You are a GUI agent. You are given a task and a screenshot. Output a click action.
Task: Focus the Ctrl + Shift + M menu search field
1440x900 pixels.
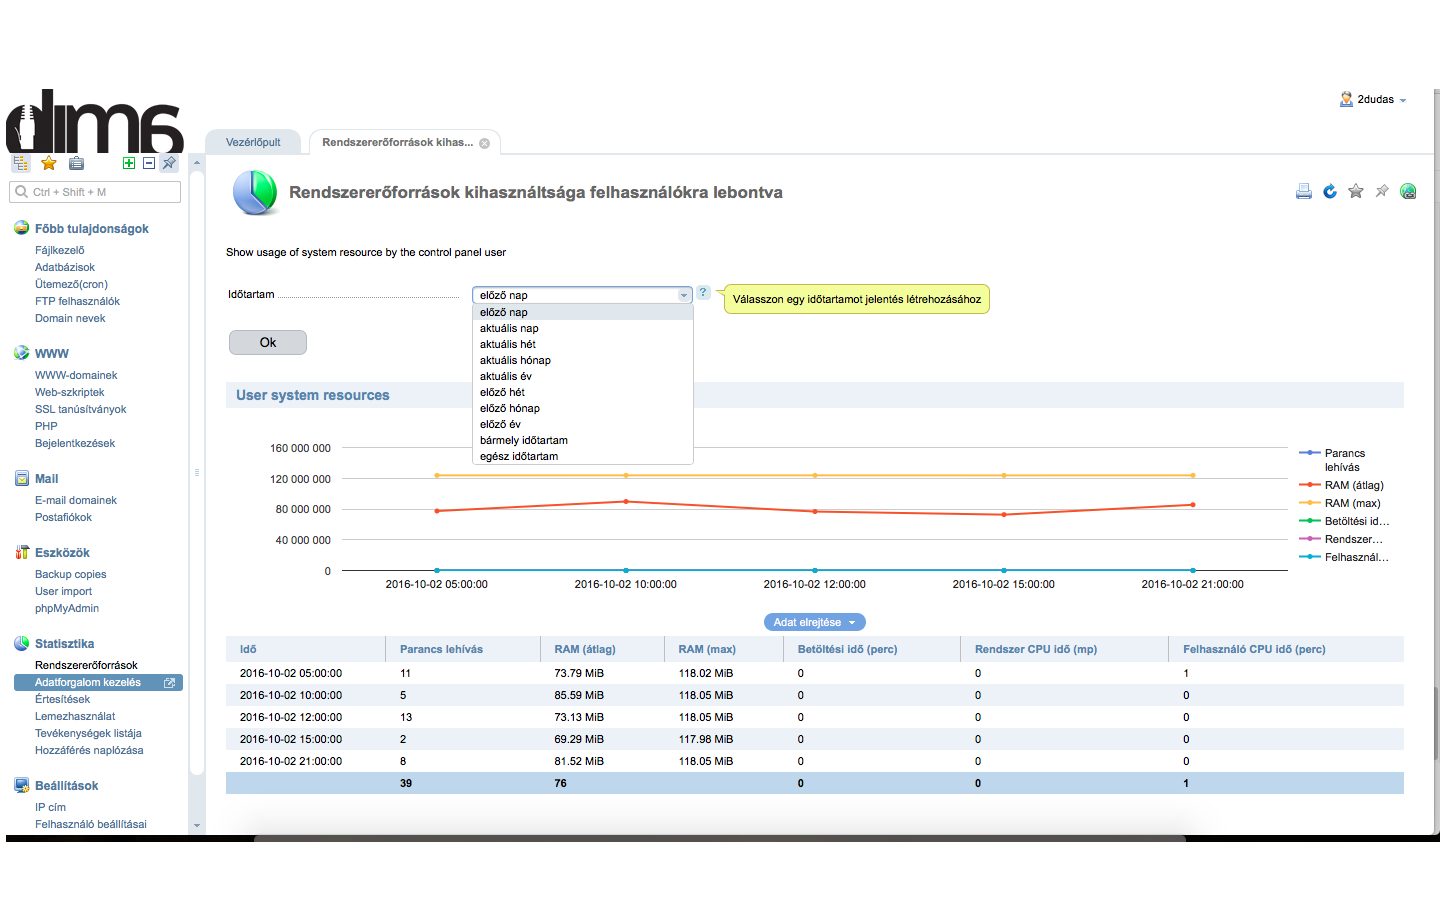95,192
